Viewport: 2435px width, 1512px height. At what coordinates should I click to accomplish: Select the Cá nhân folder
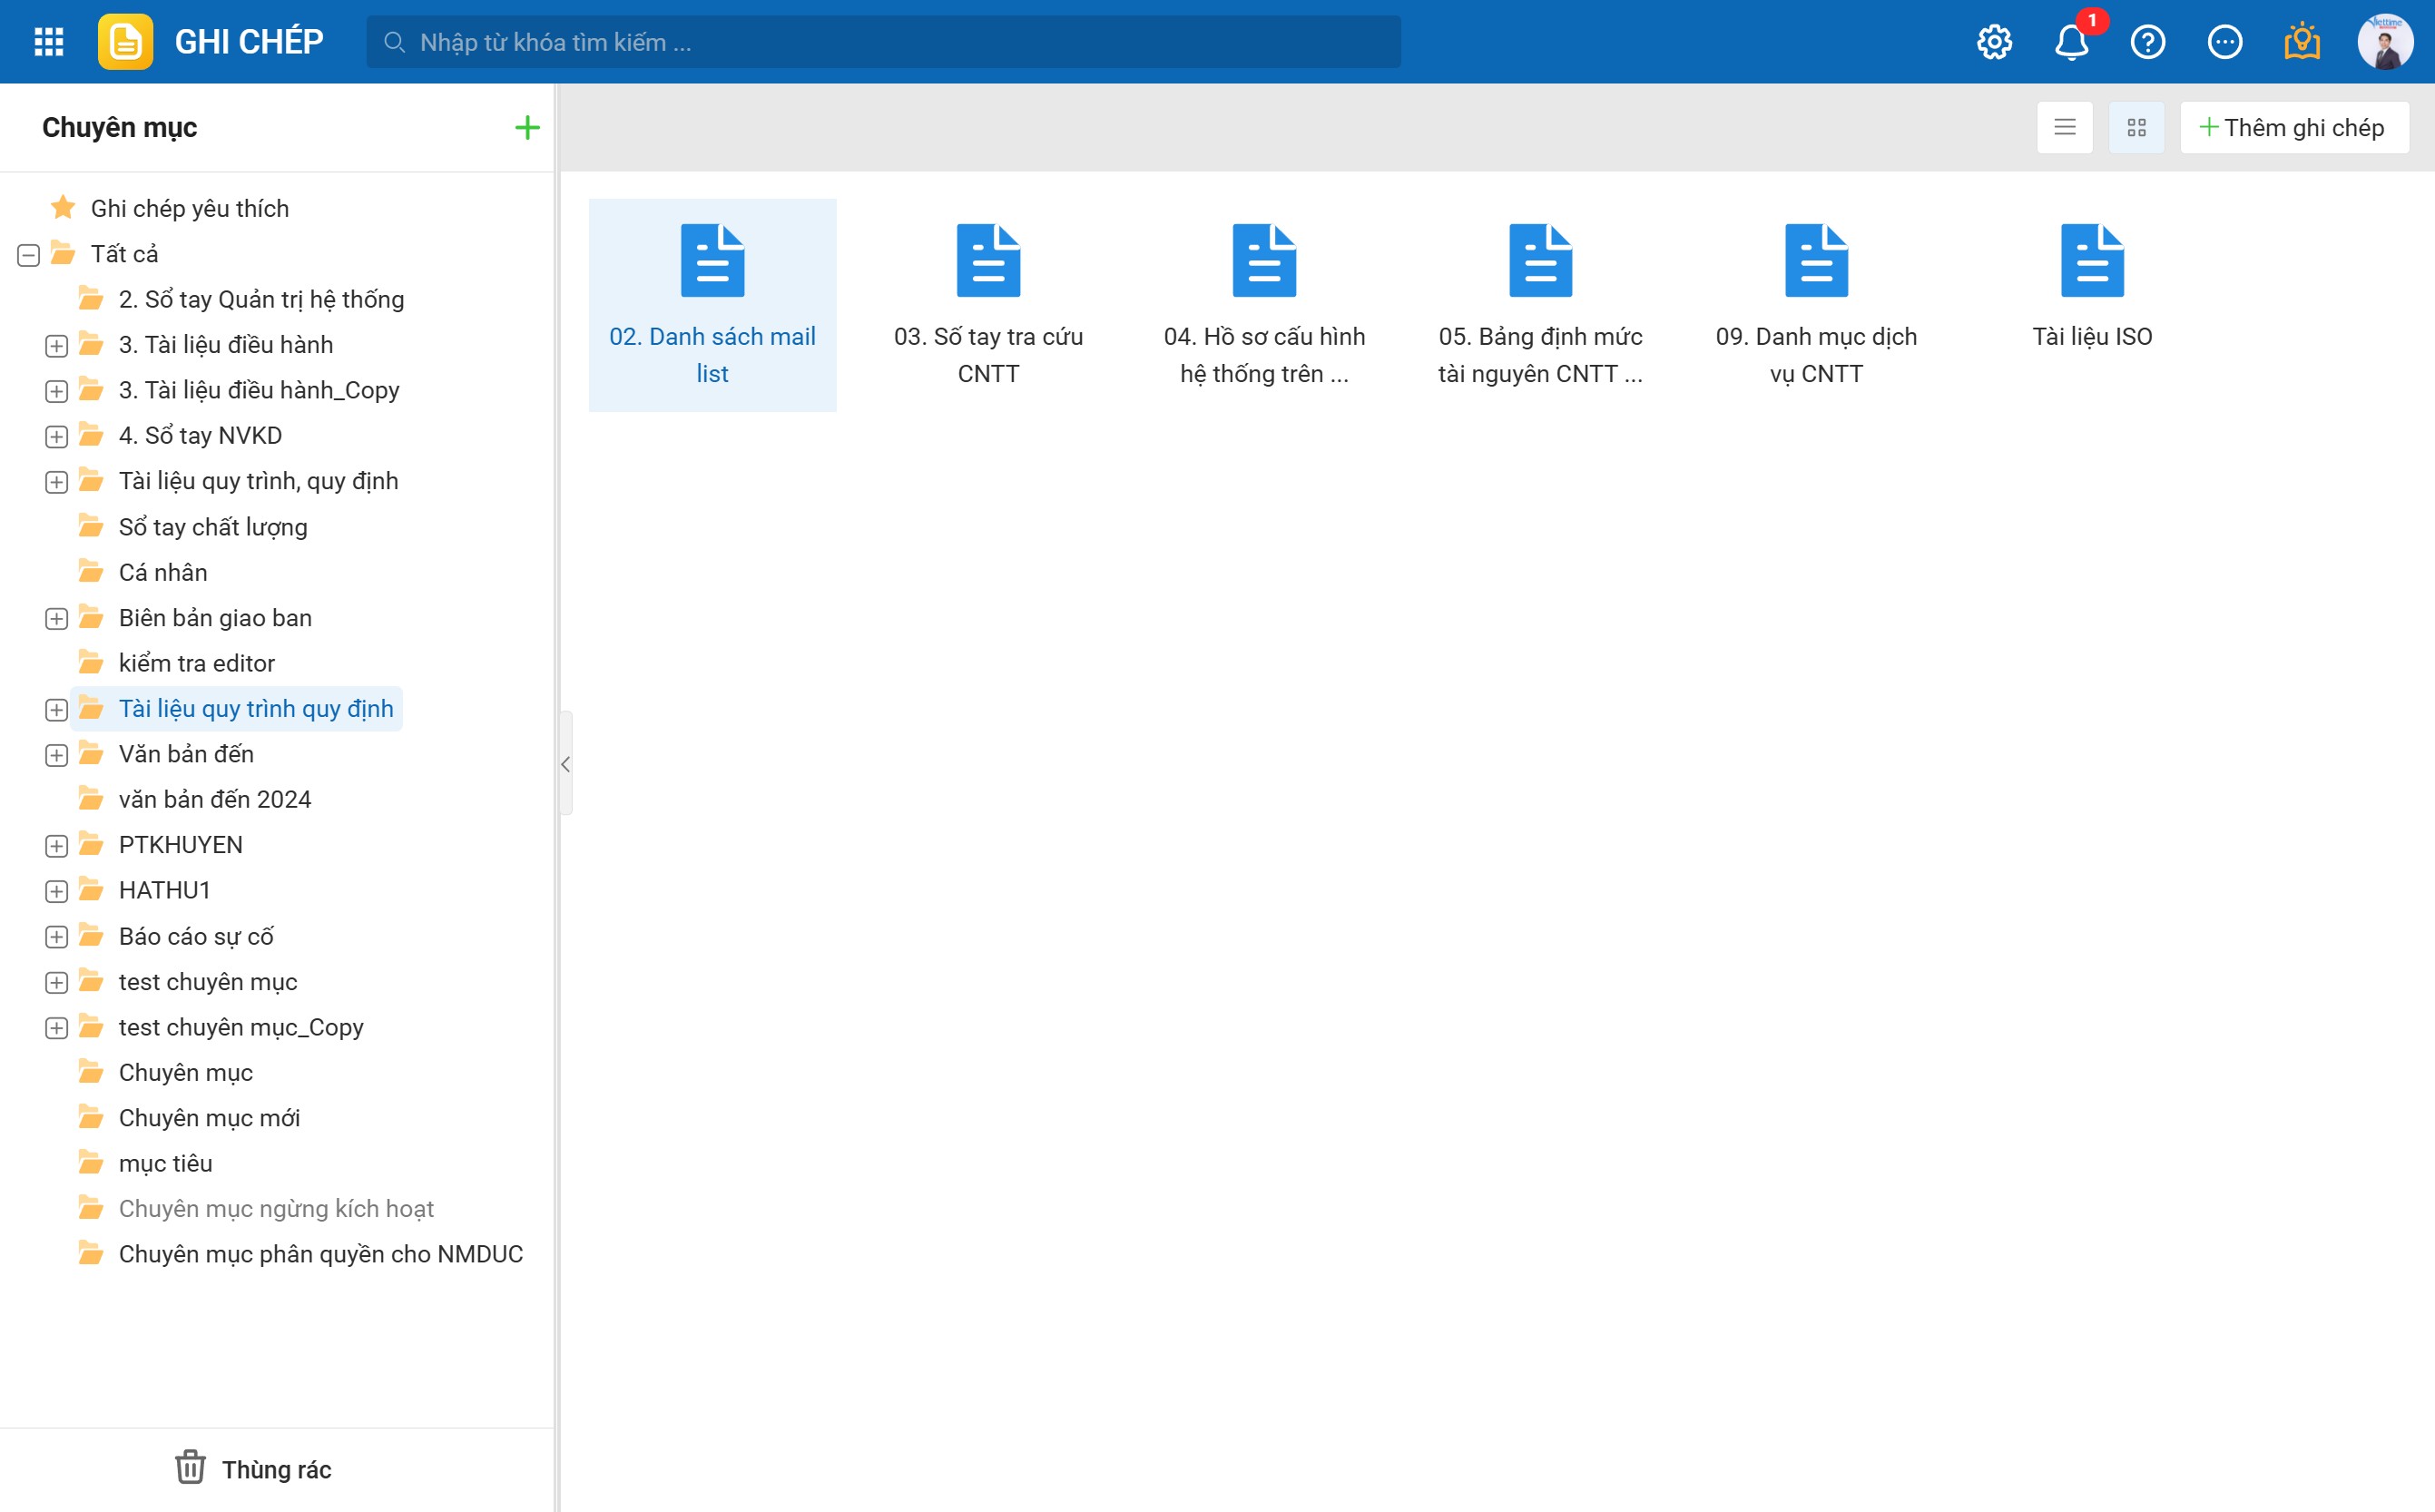[162, 572]
